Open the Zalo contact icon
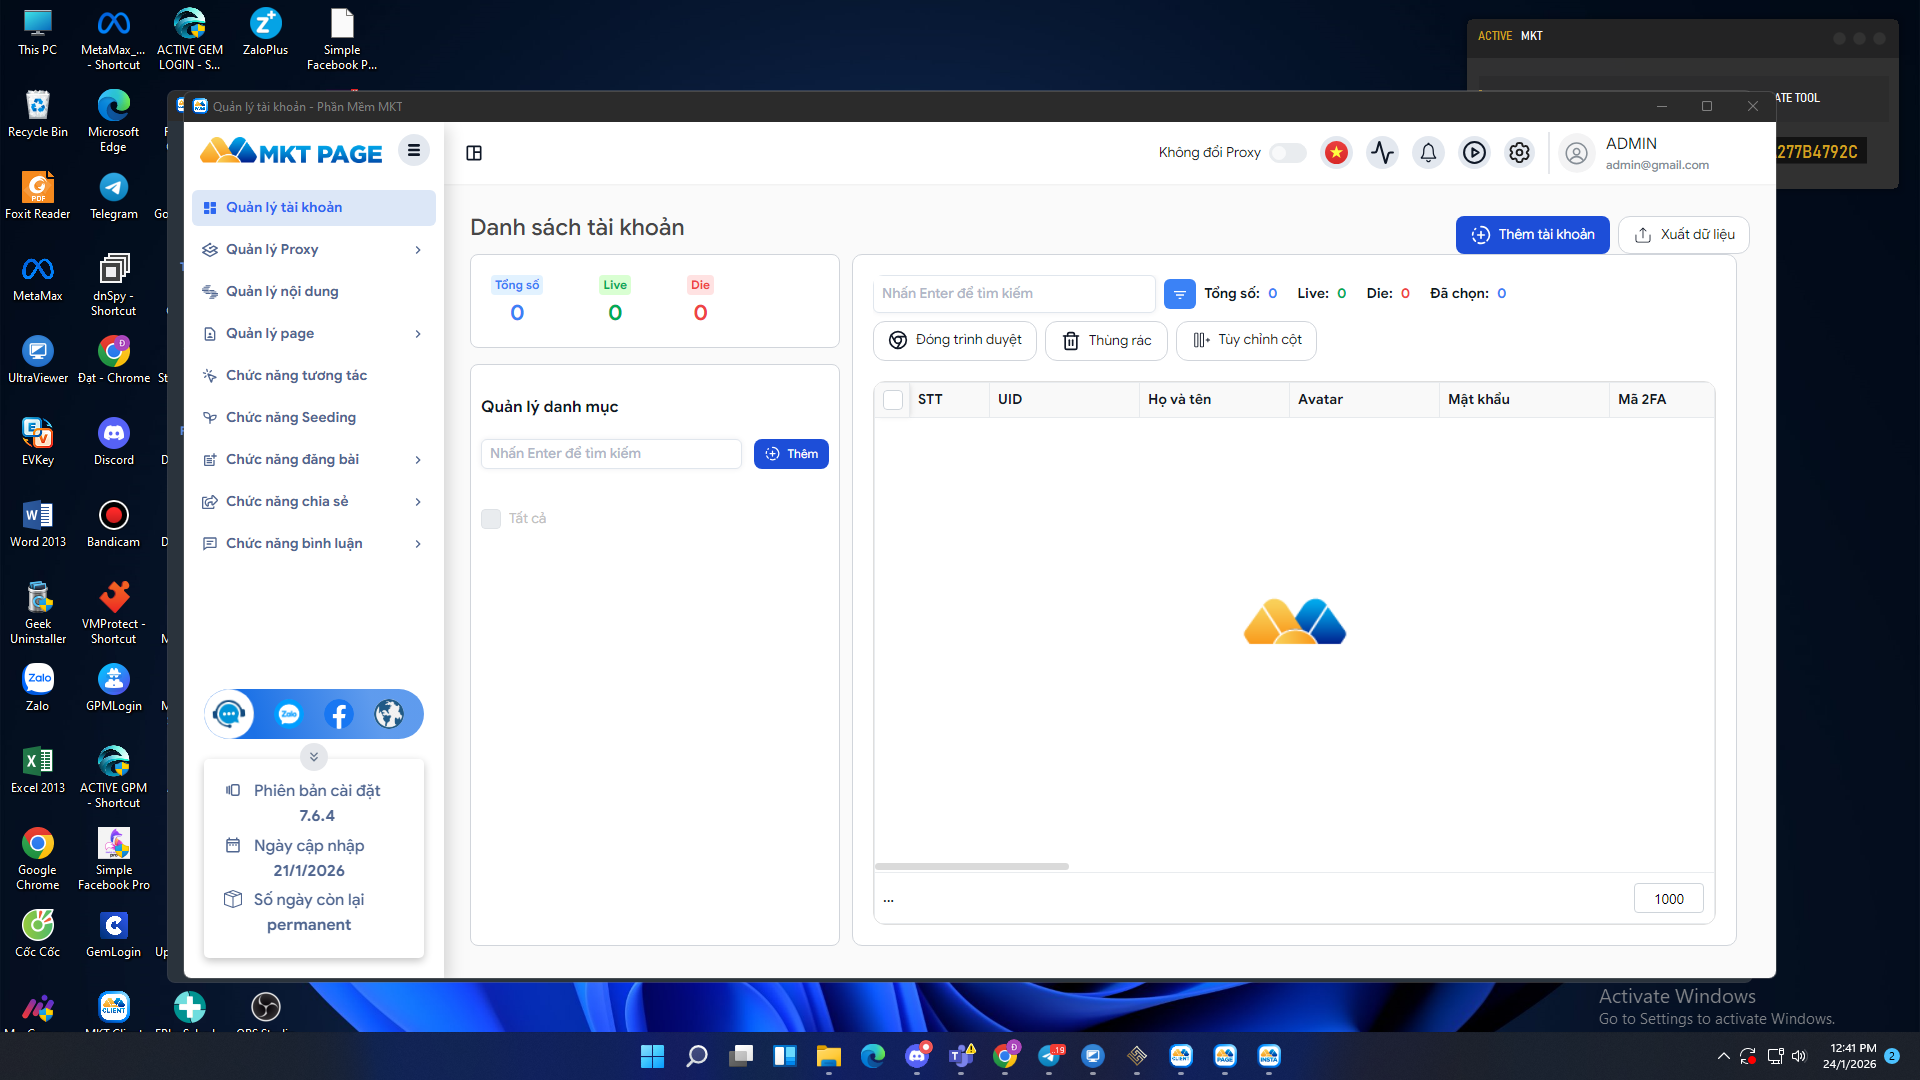The width and height of the screenshot is (1920, 1080). click(289, 714)
